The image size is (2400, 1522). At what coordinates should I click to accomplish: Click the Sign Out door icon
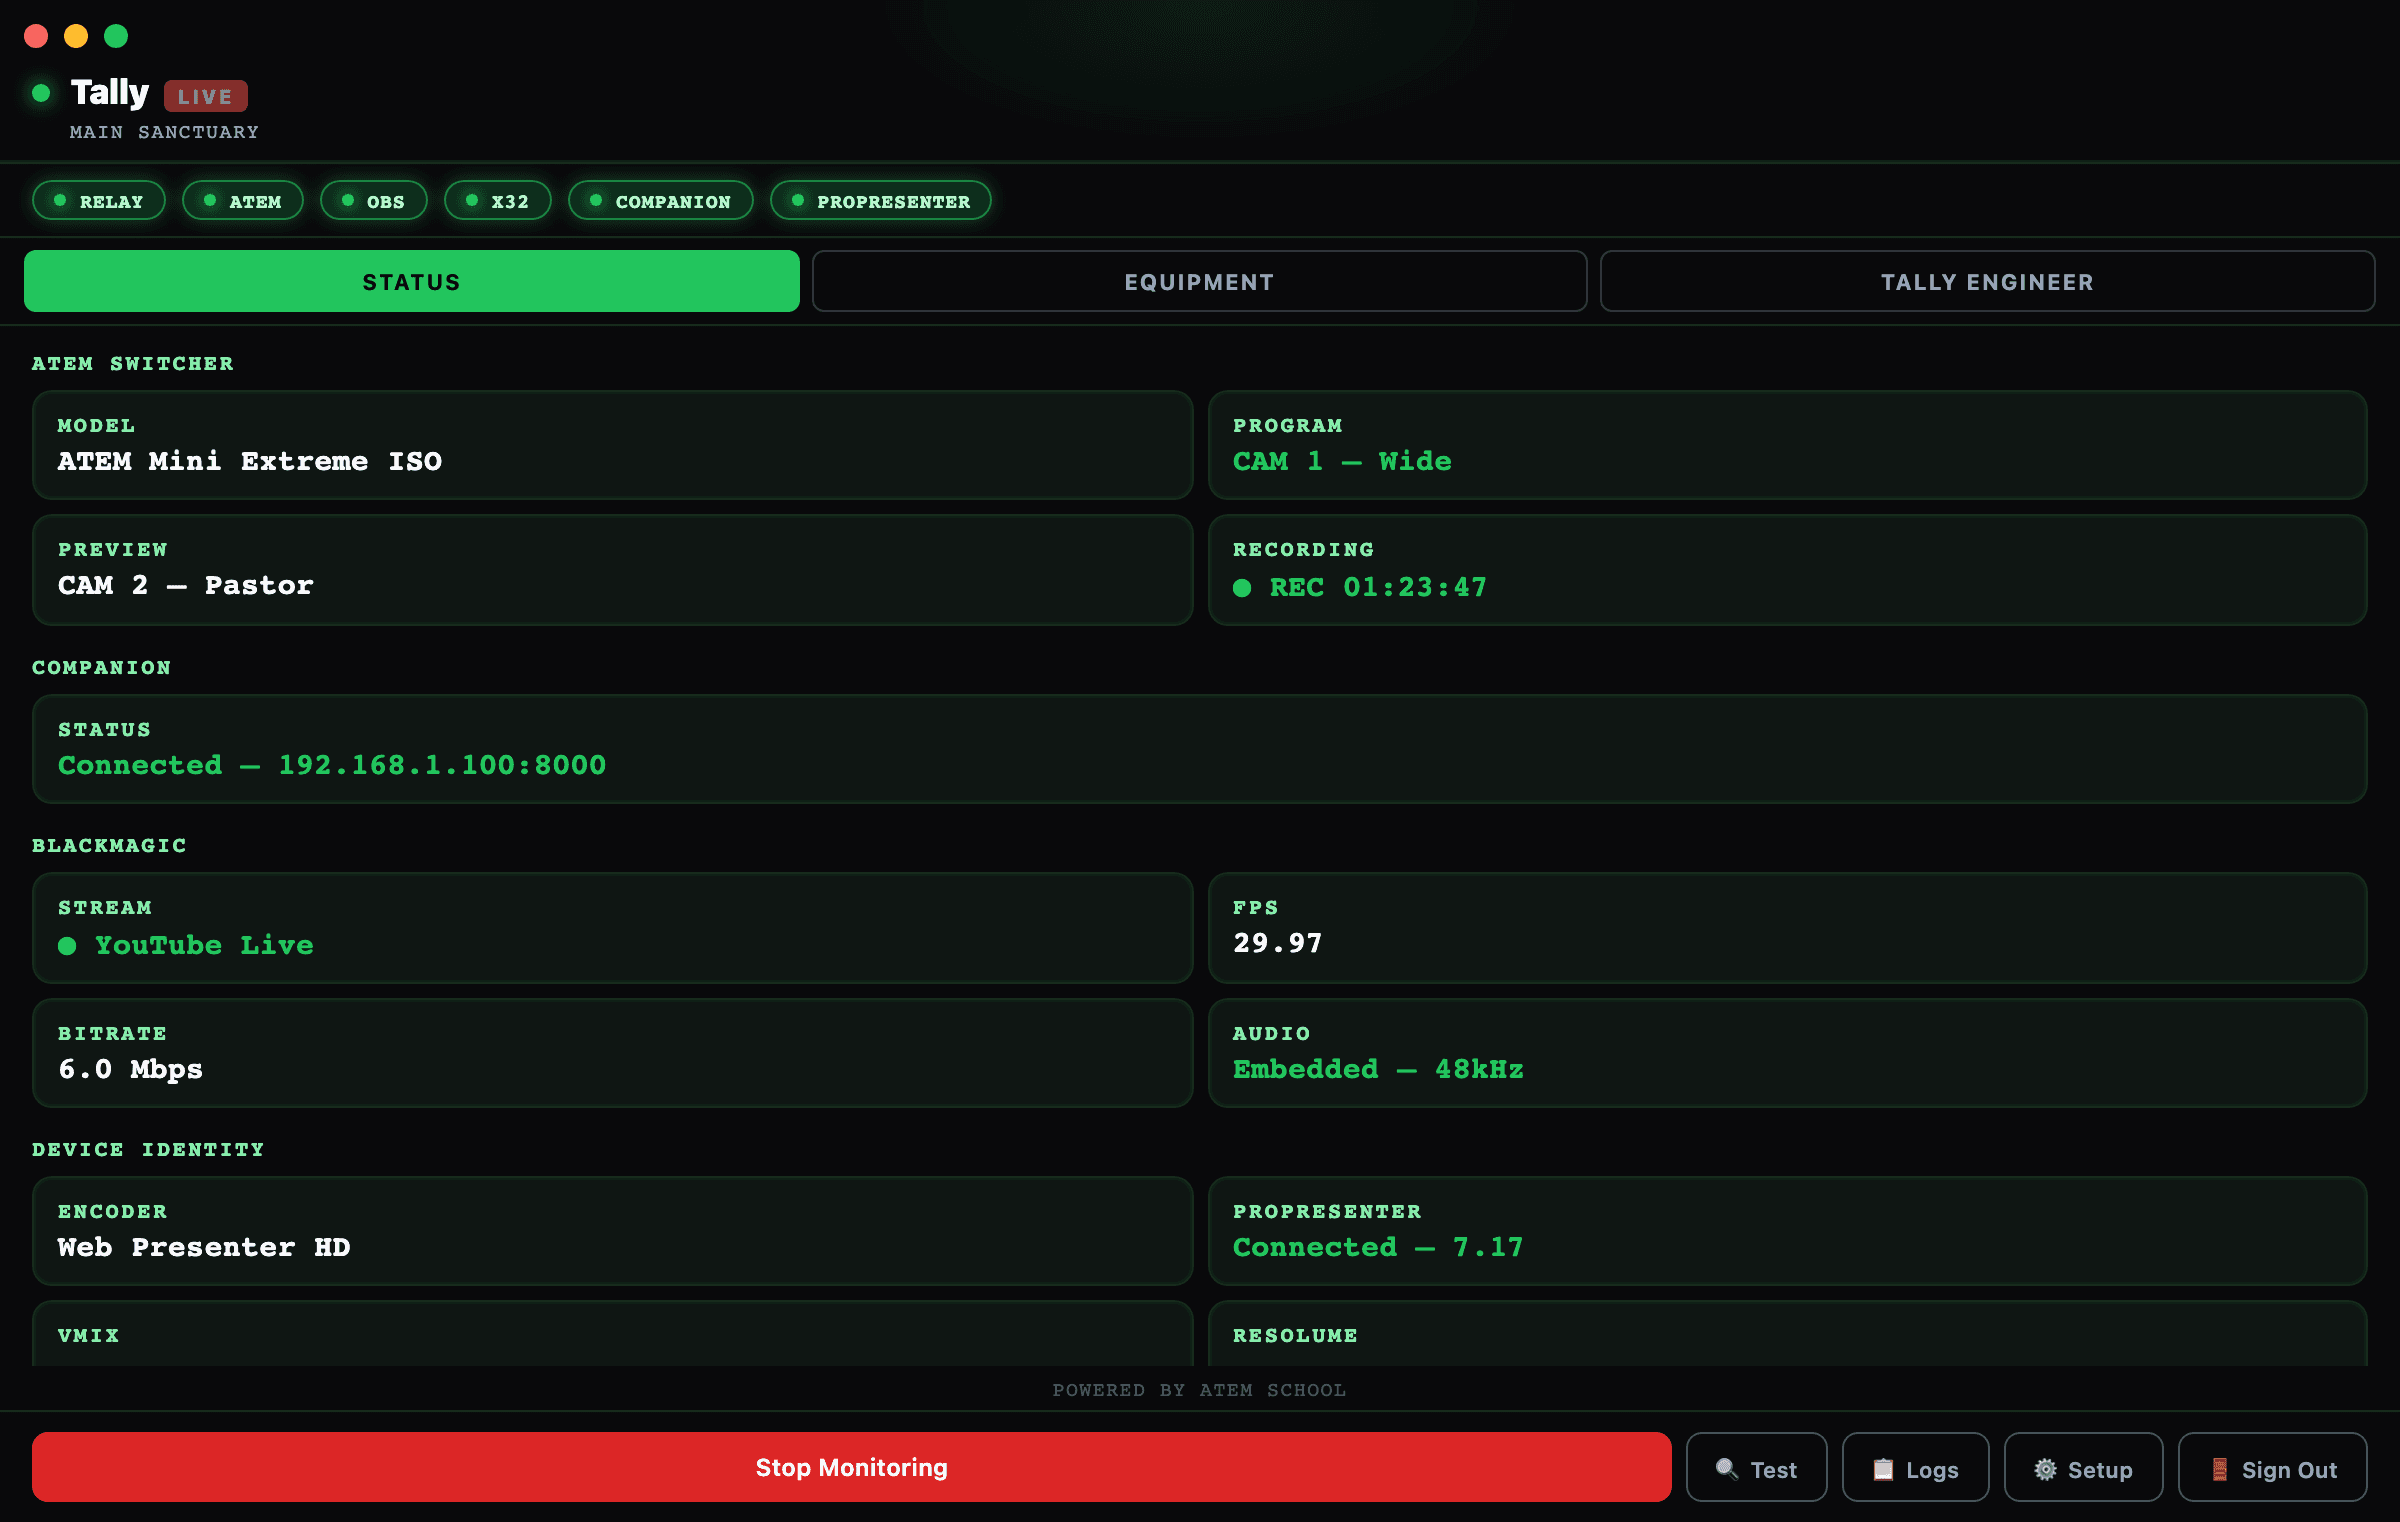click(2220, 1467)
